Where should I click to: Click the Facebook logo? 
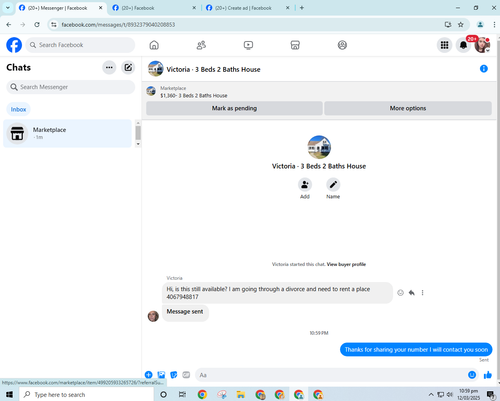14,45
